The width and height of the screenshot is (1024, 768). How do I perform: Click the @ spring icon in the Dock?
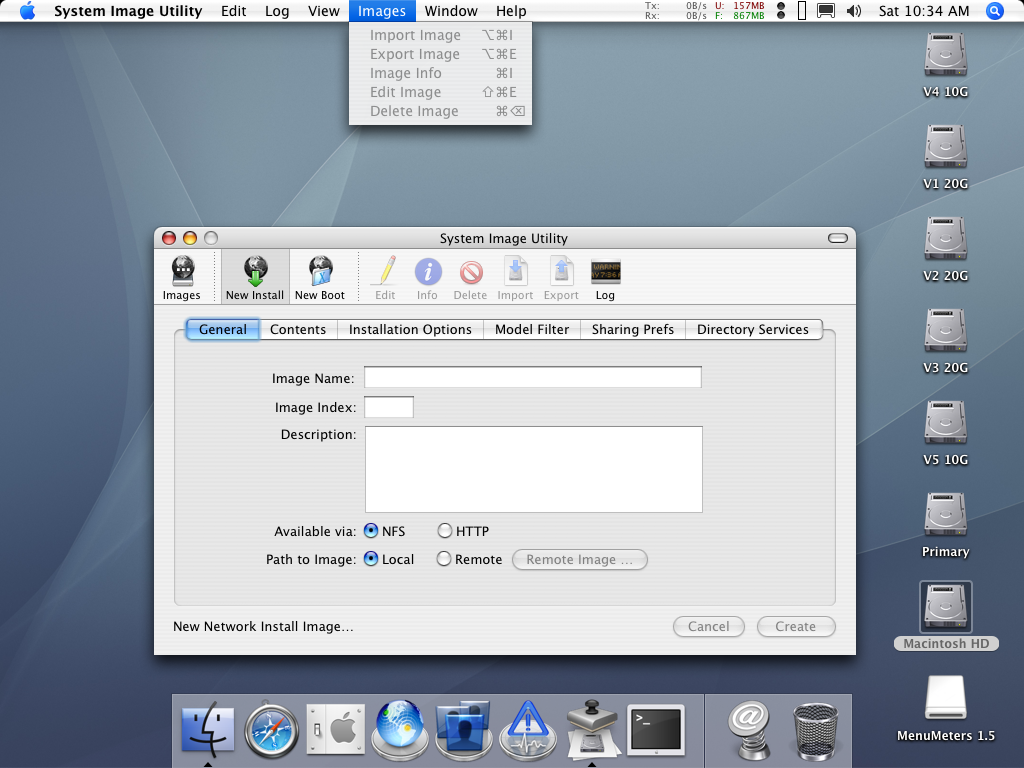tap(749, 729)
